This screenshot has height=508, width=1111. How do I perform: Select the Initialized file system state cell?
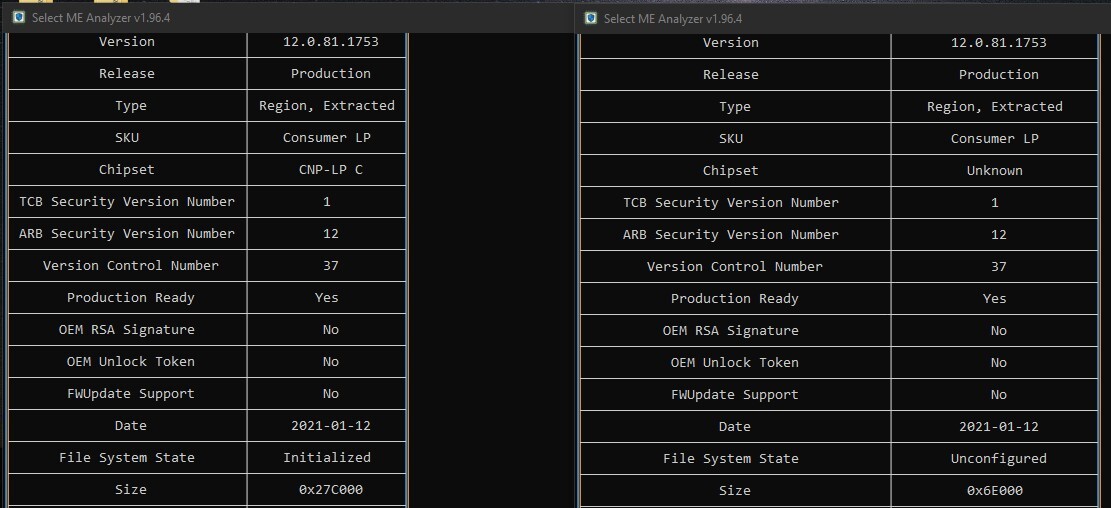(326, 457)
